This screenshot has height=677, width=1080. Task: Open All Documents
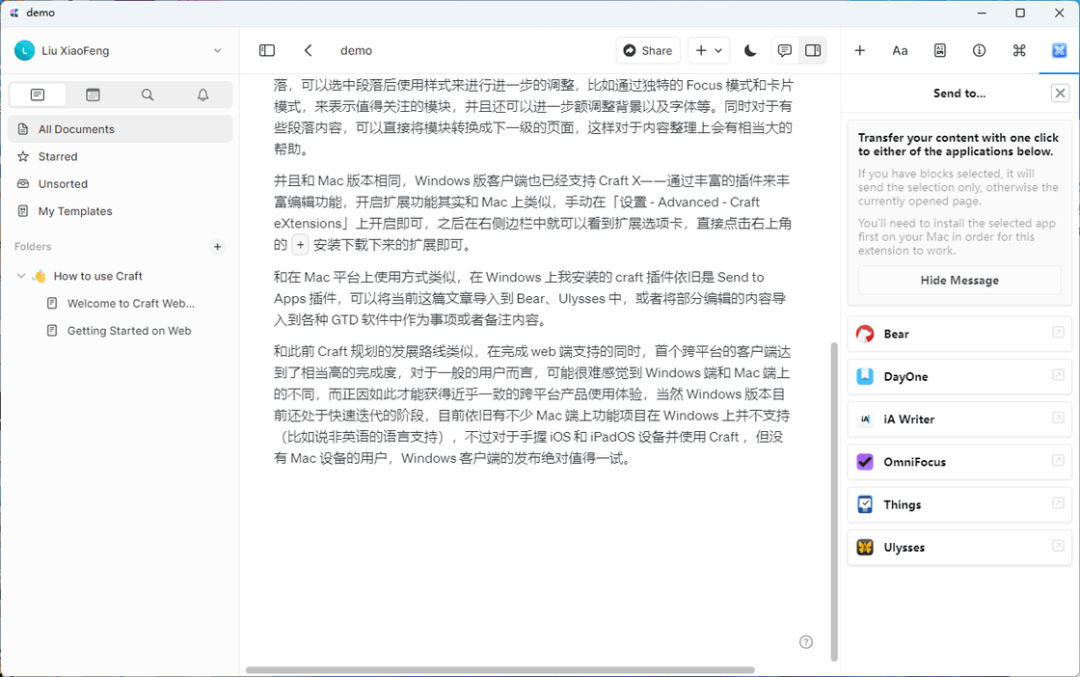(121, 129)
